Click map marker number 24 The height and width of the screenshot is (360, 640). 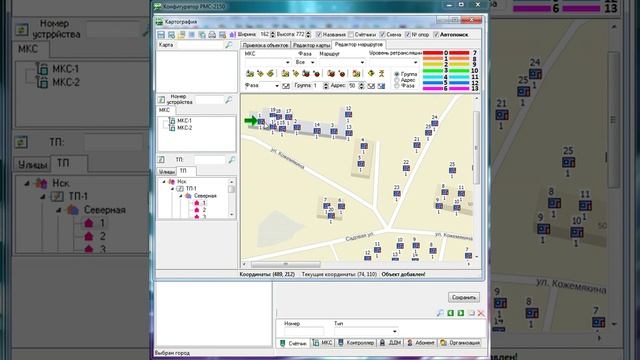click(435, 123)
